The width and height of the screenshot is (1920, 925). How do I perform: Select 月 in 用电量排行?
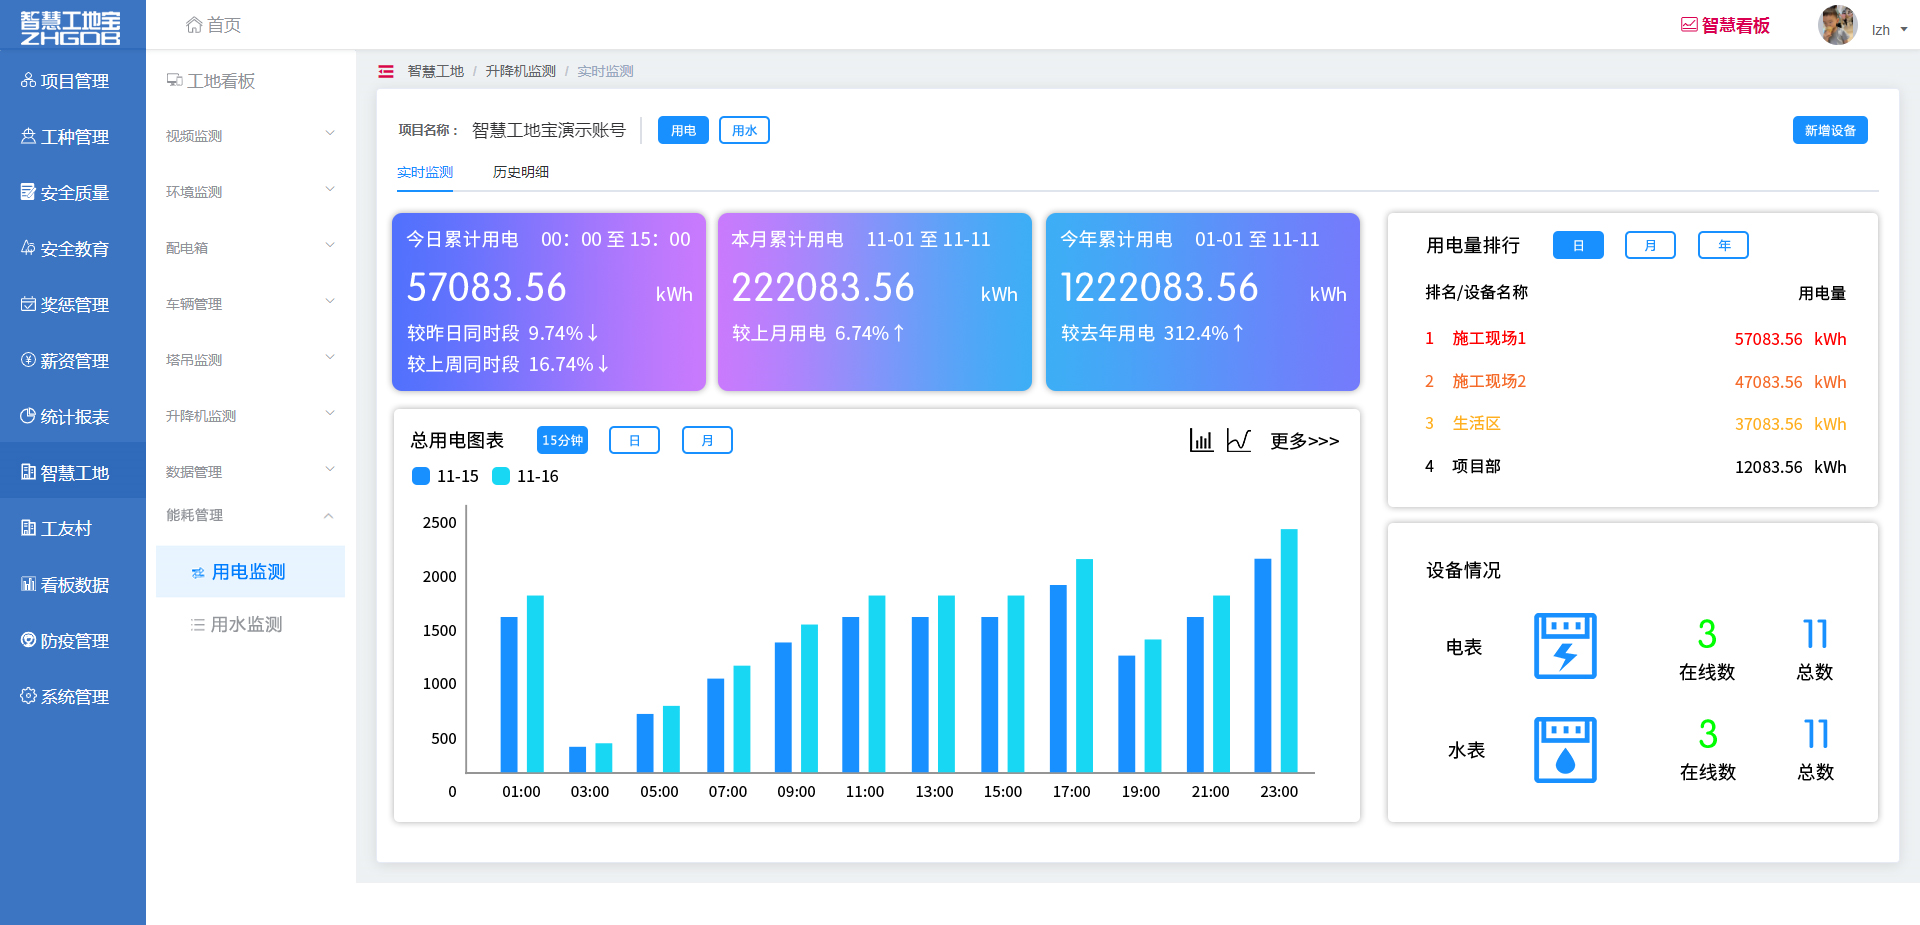(1650, 245)
